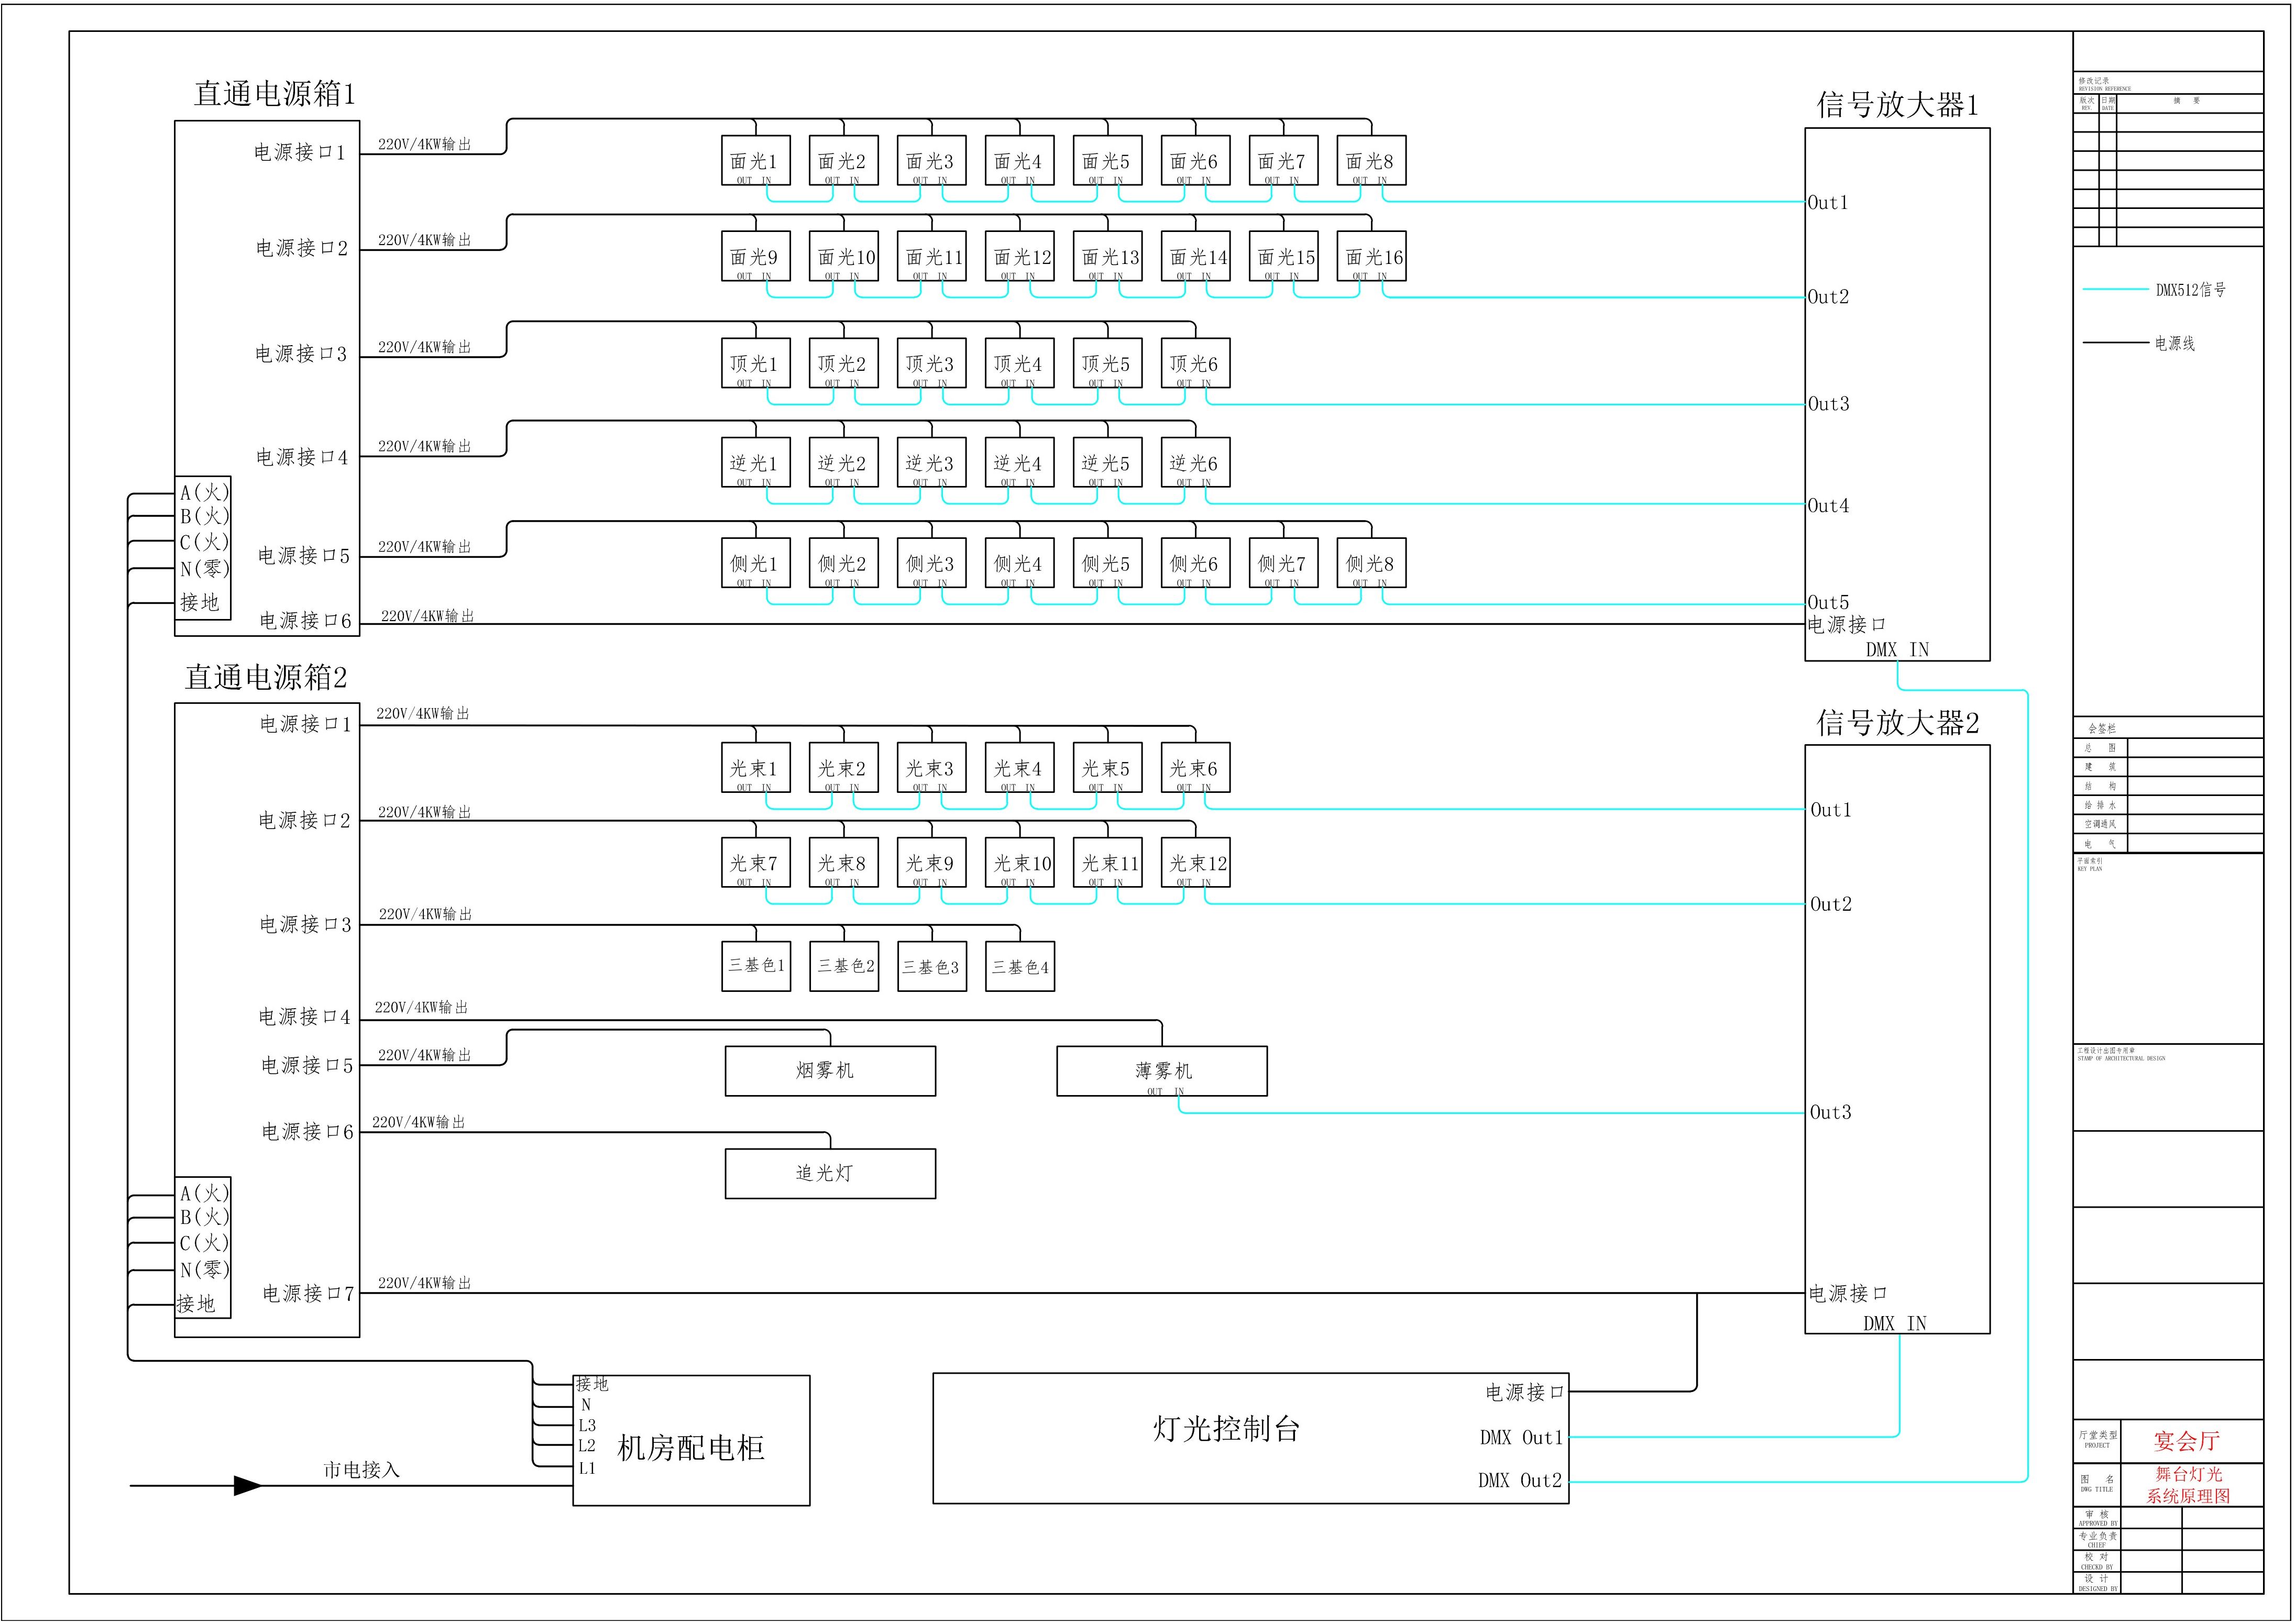Click the 灯光控制台 label
This screenshot has height=1623, width=2296.
[1226, 1428]
